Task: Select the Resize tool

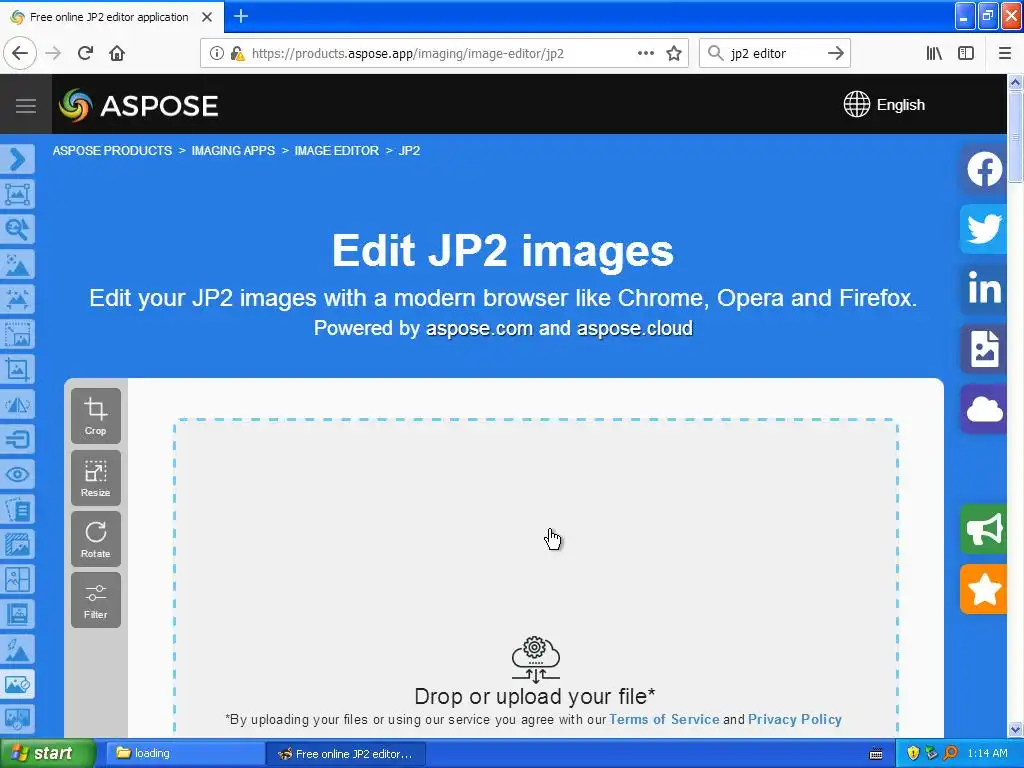Action: pos(95,477)
